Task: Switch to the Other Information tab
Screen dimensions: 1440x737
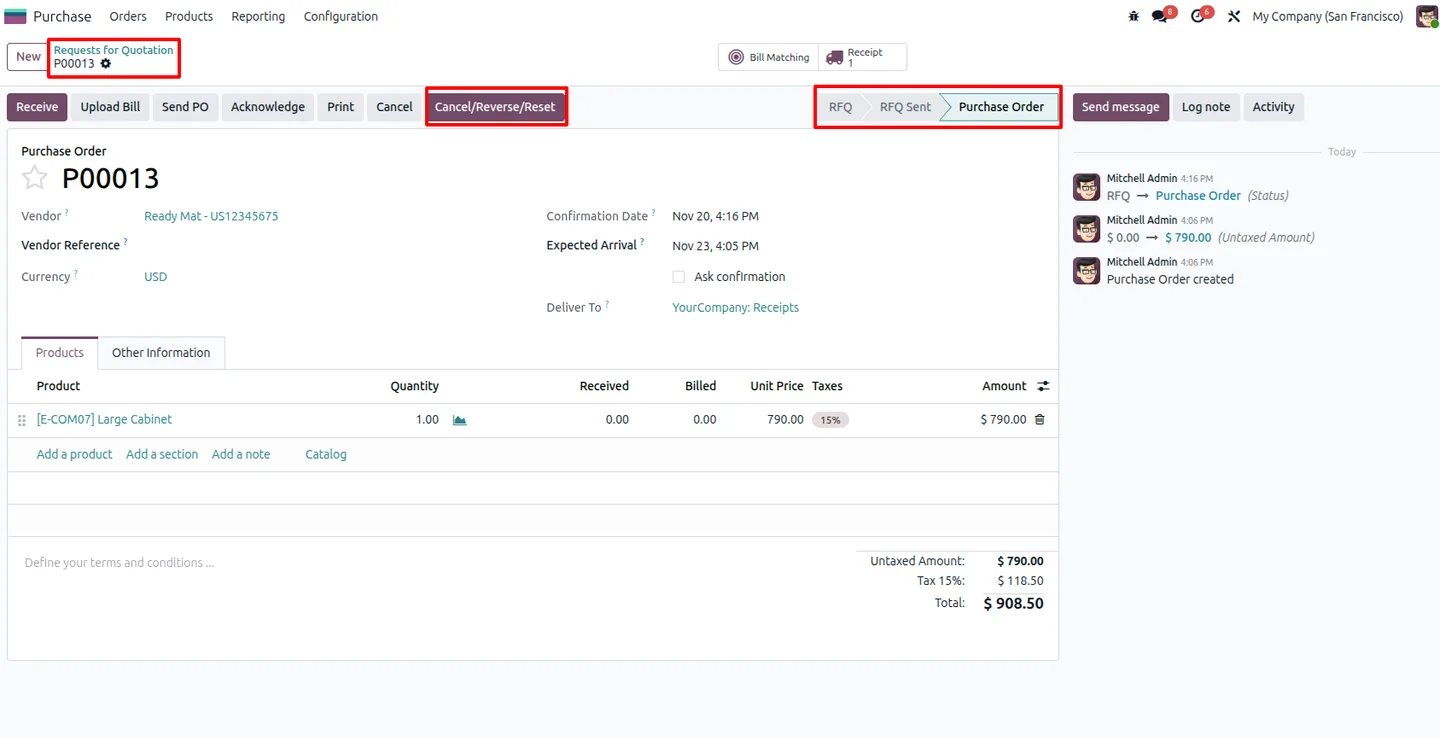Action: (161, 353)
